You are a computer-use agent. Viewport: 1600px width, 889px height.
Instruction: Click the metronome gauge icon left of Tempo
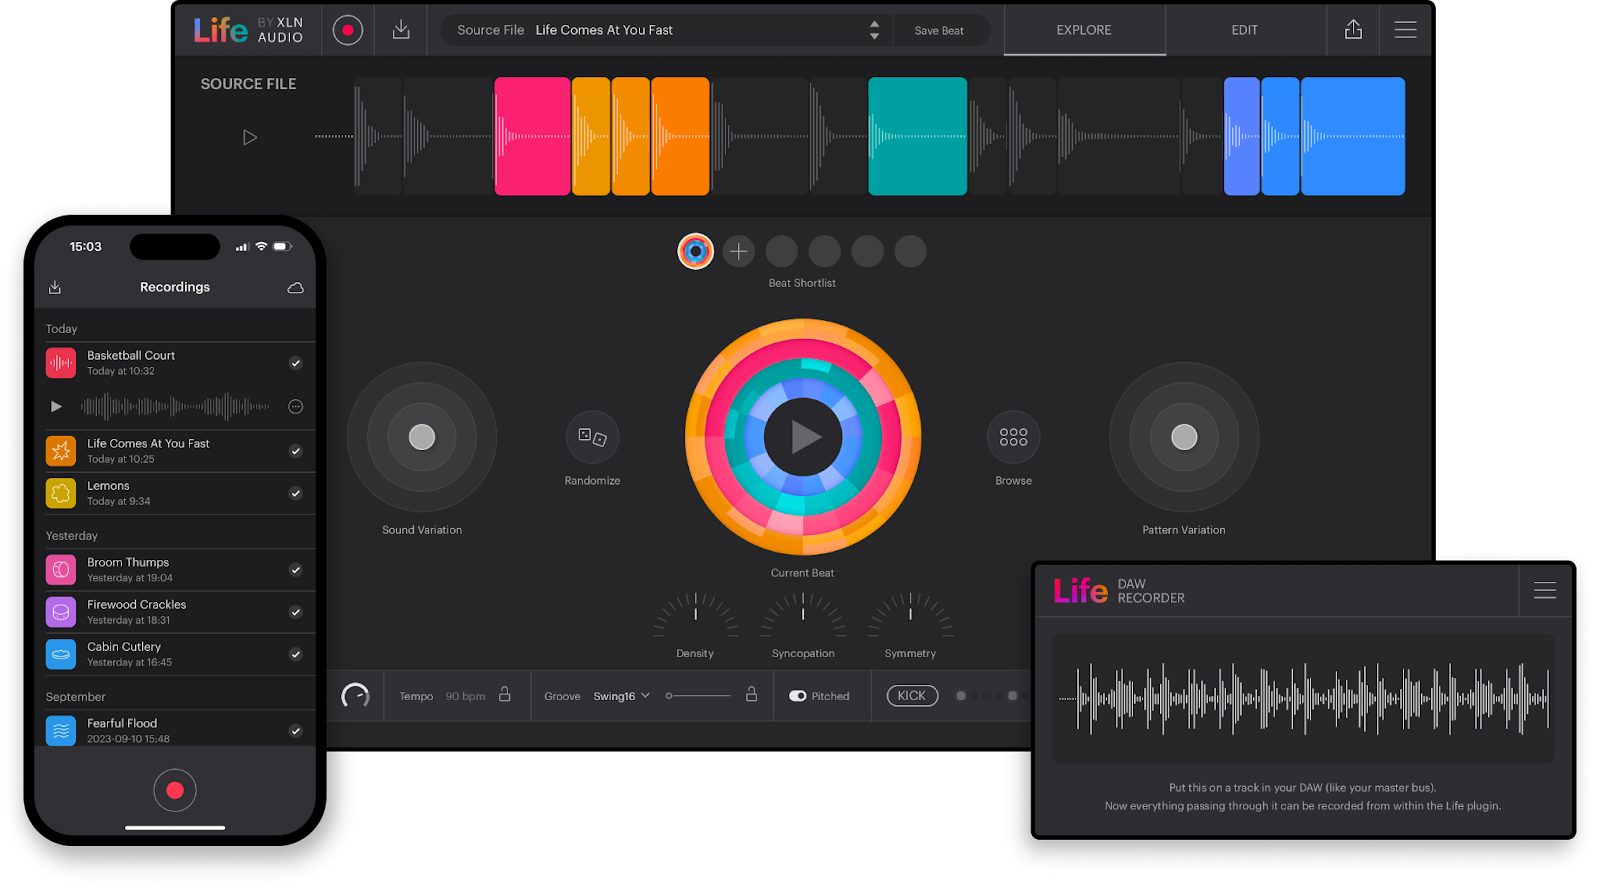tap(355, 696)
